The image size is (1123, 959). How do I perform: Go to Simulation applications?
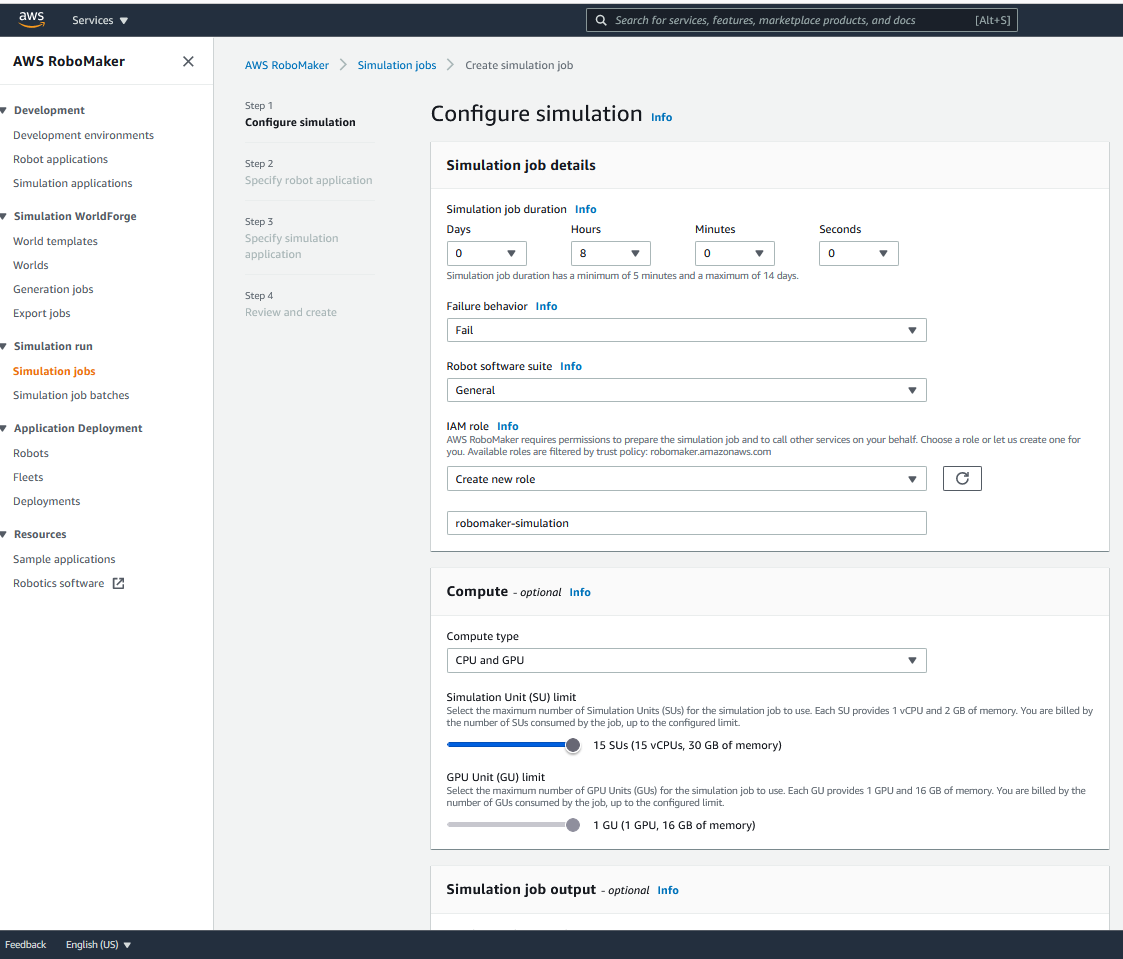(72, 183)
